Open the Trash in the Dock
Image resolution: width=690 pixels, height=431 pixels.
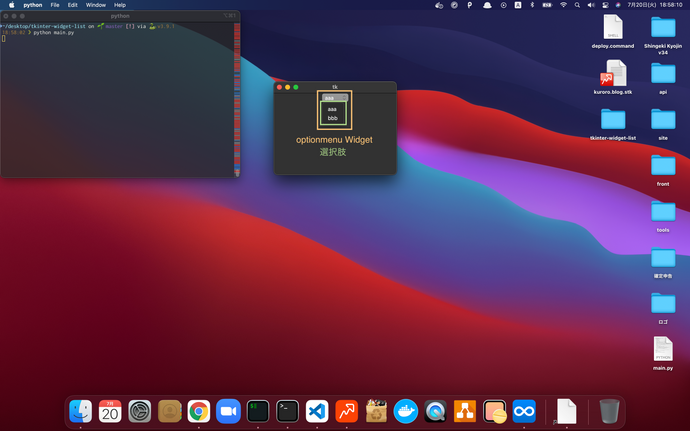(609, 411)
